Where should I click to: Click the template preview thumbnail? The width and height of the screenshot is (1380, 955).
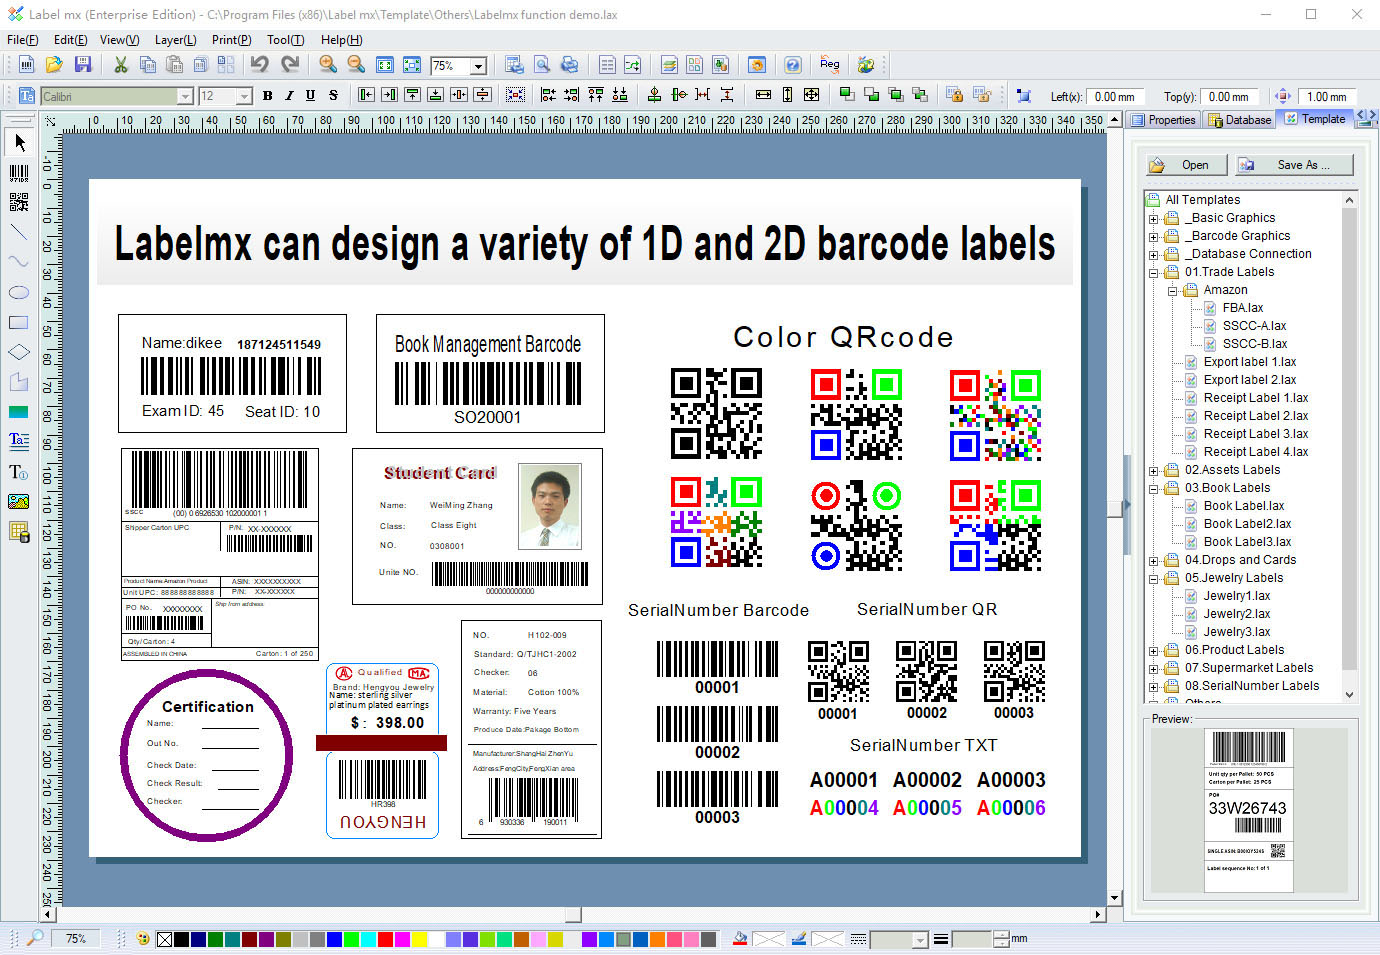[1250, 810]
